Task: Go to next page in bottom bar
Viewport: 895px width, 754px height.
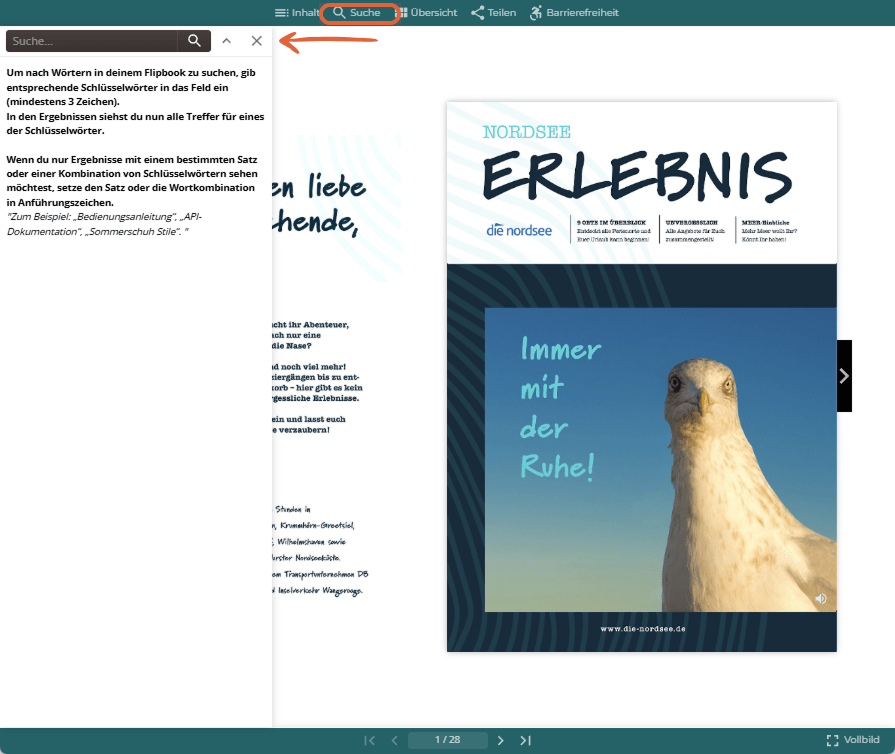Action: [501, 740]
